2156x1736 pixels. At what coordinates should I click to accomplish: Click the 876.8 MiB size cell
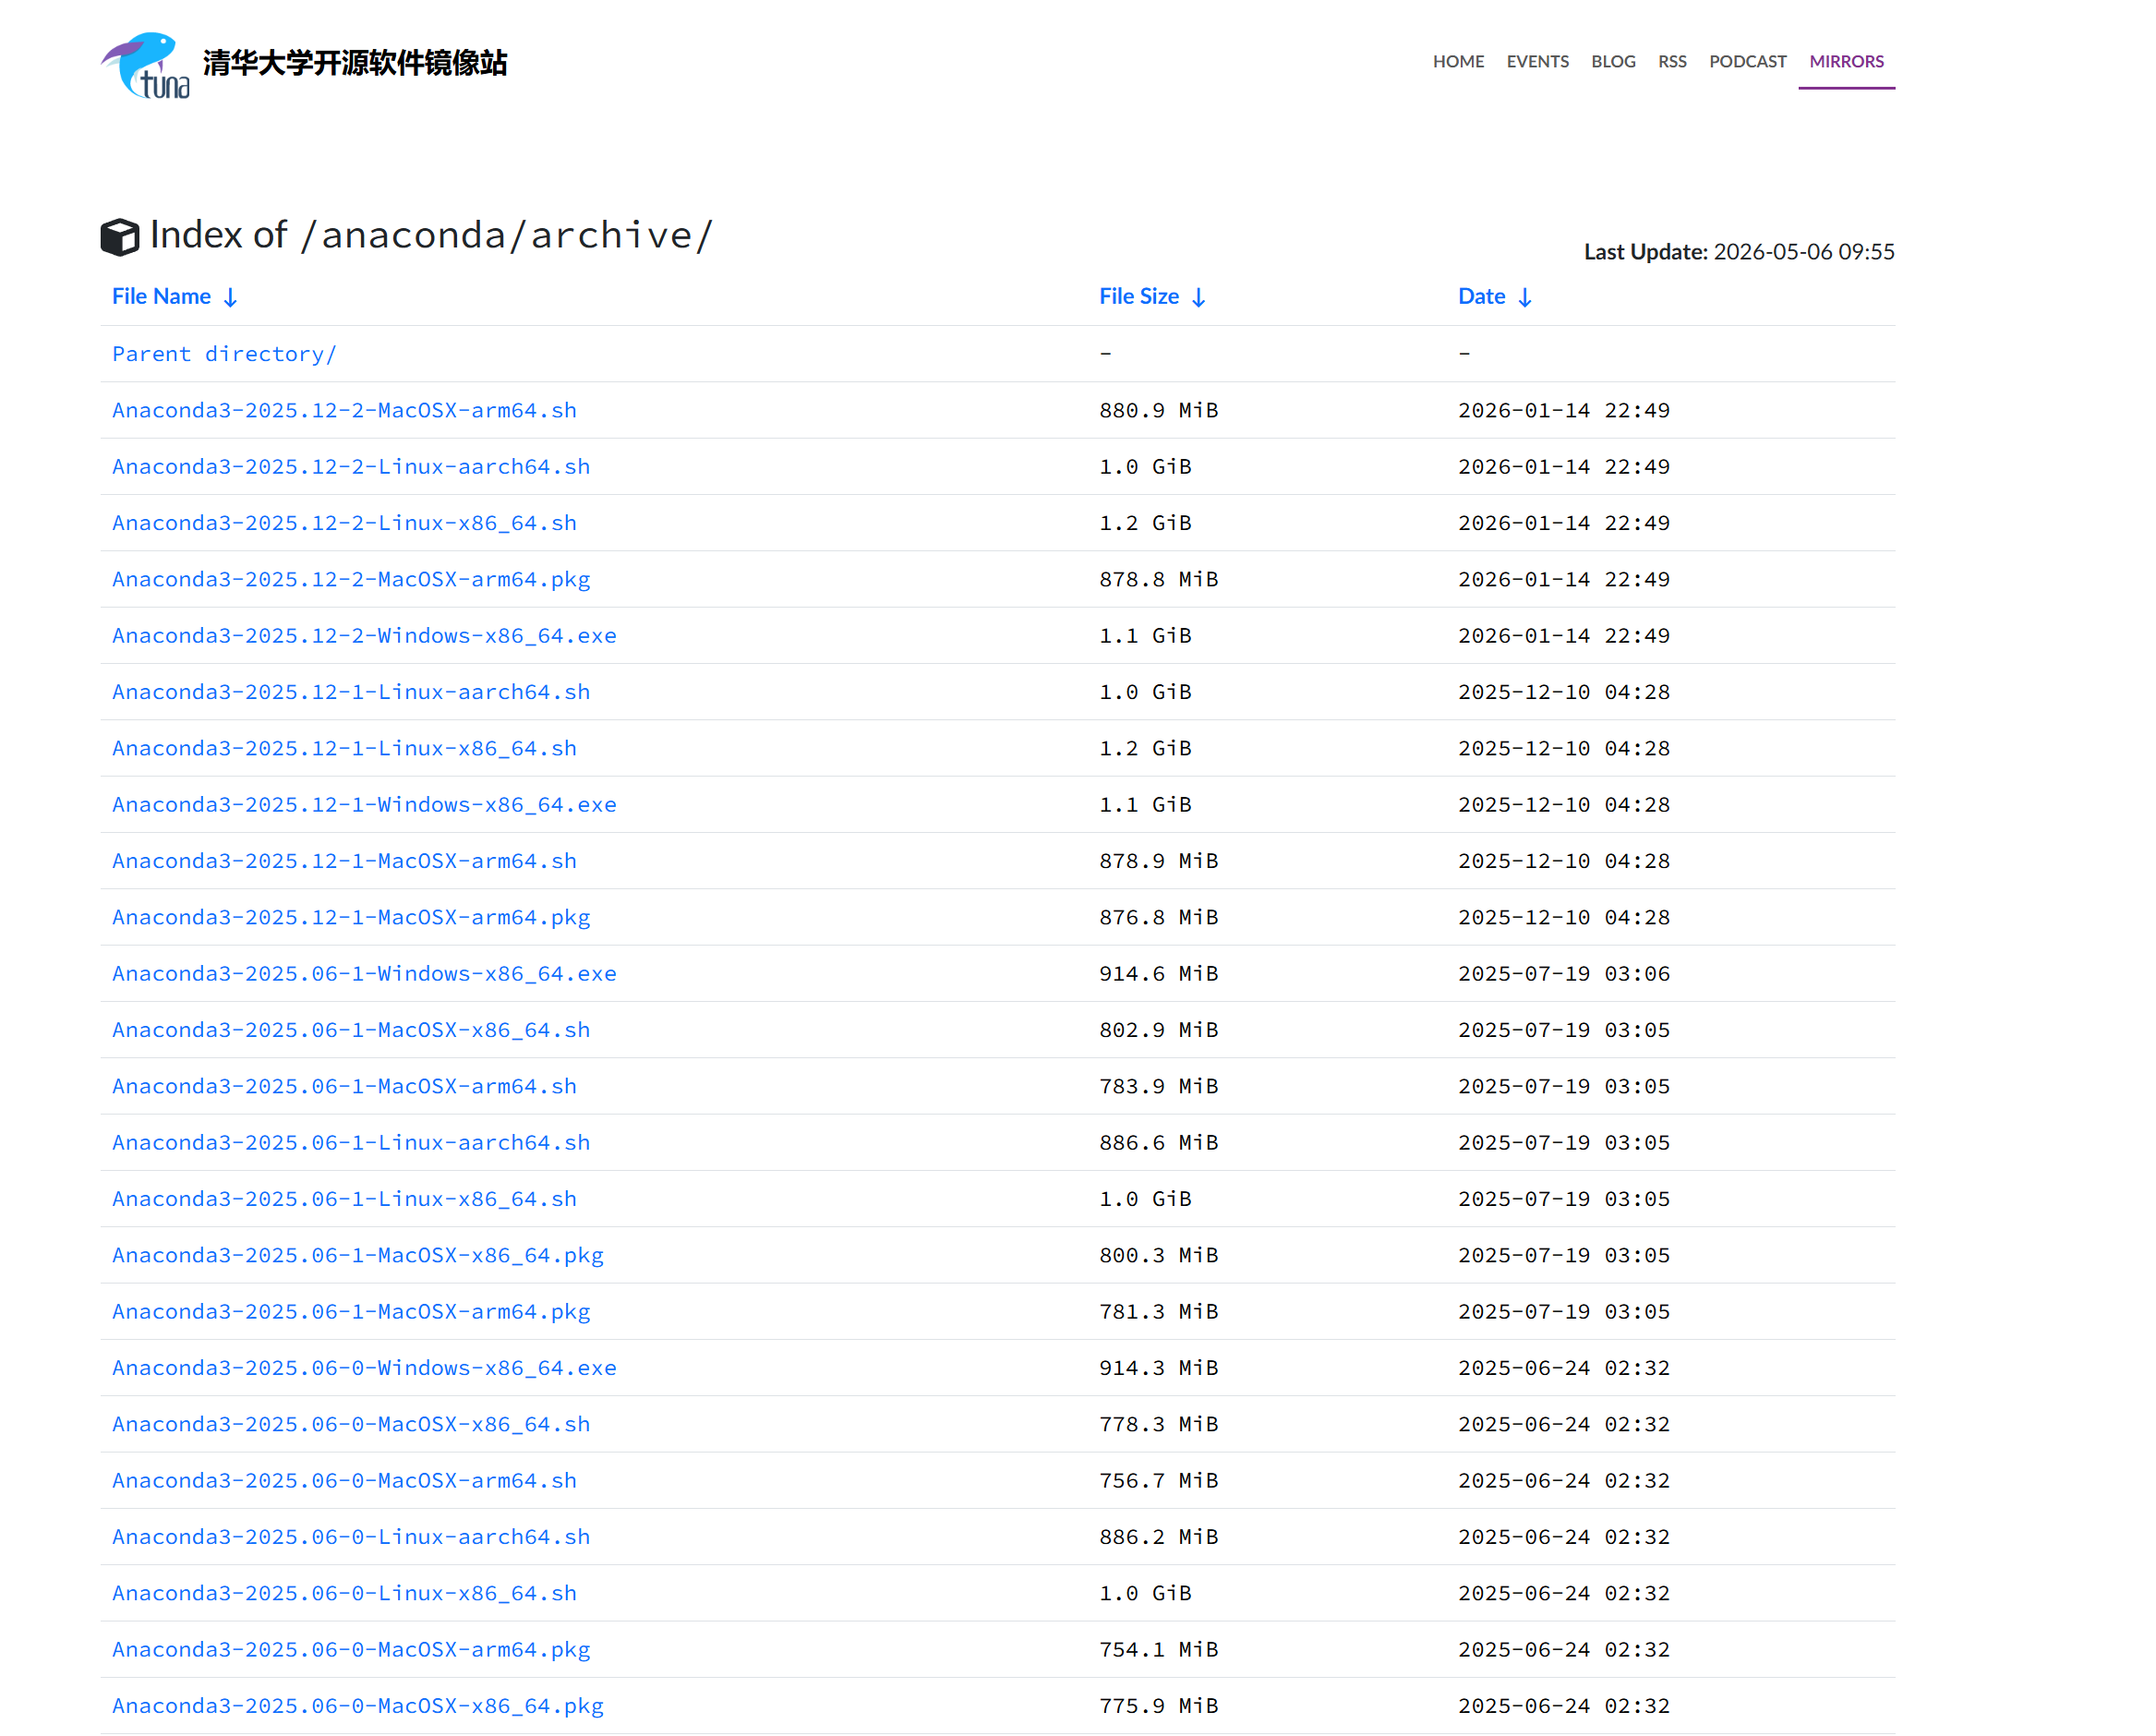point(1158,917)
